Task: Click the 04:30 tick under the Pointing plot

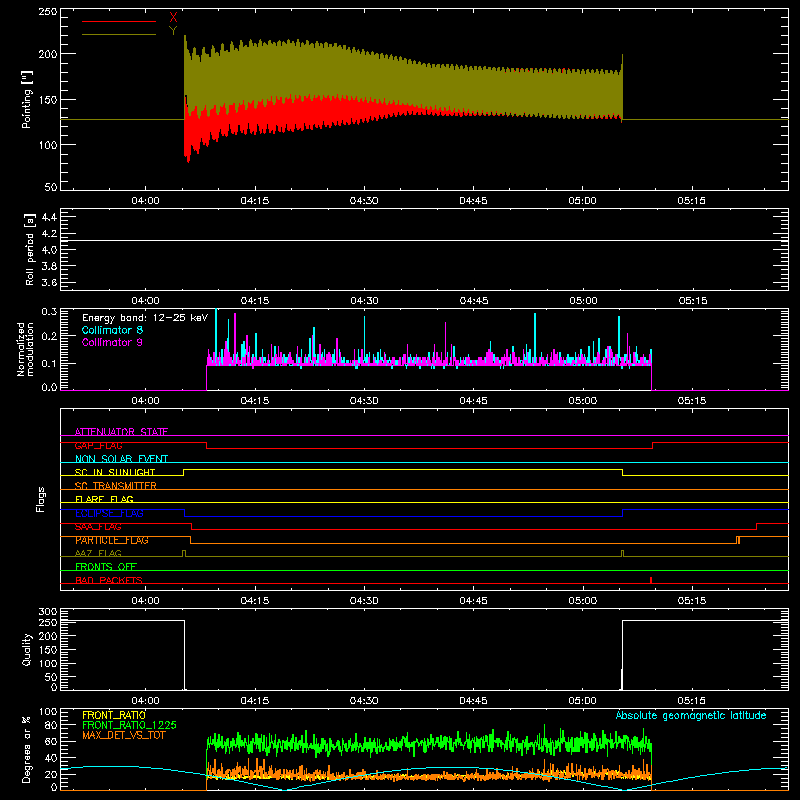Action: [x=364, y=201]
